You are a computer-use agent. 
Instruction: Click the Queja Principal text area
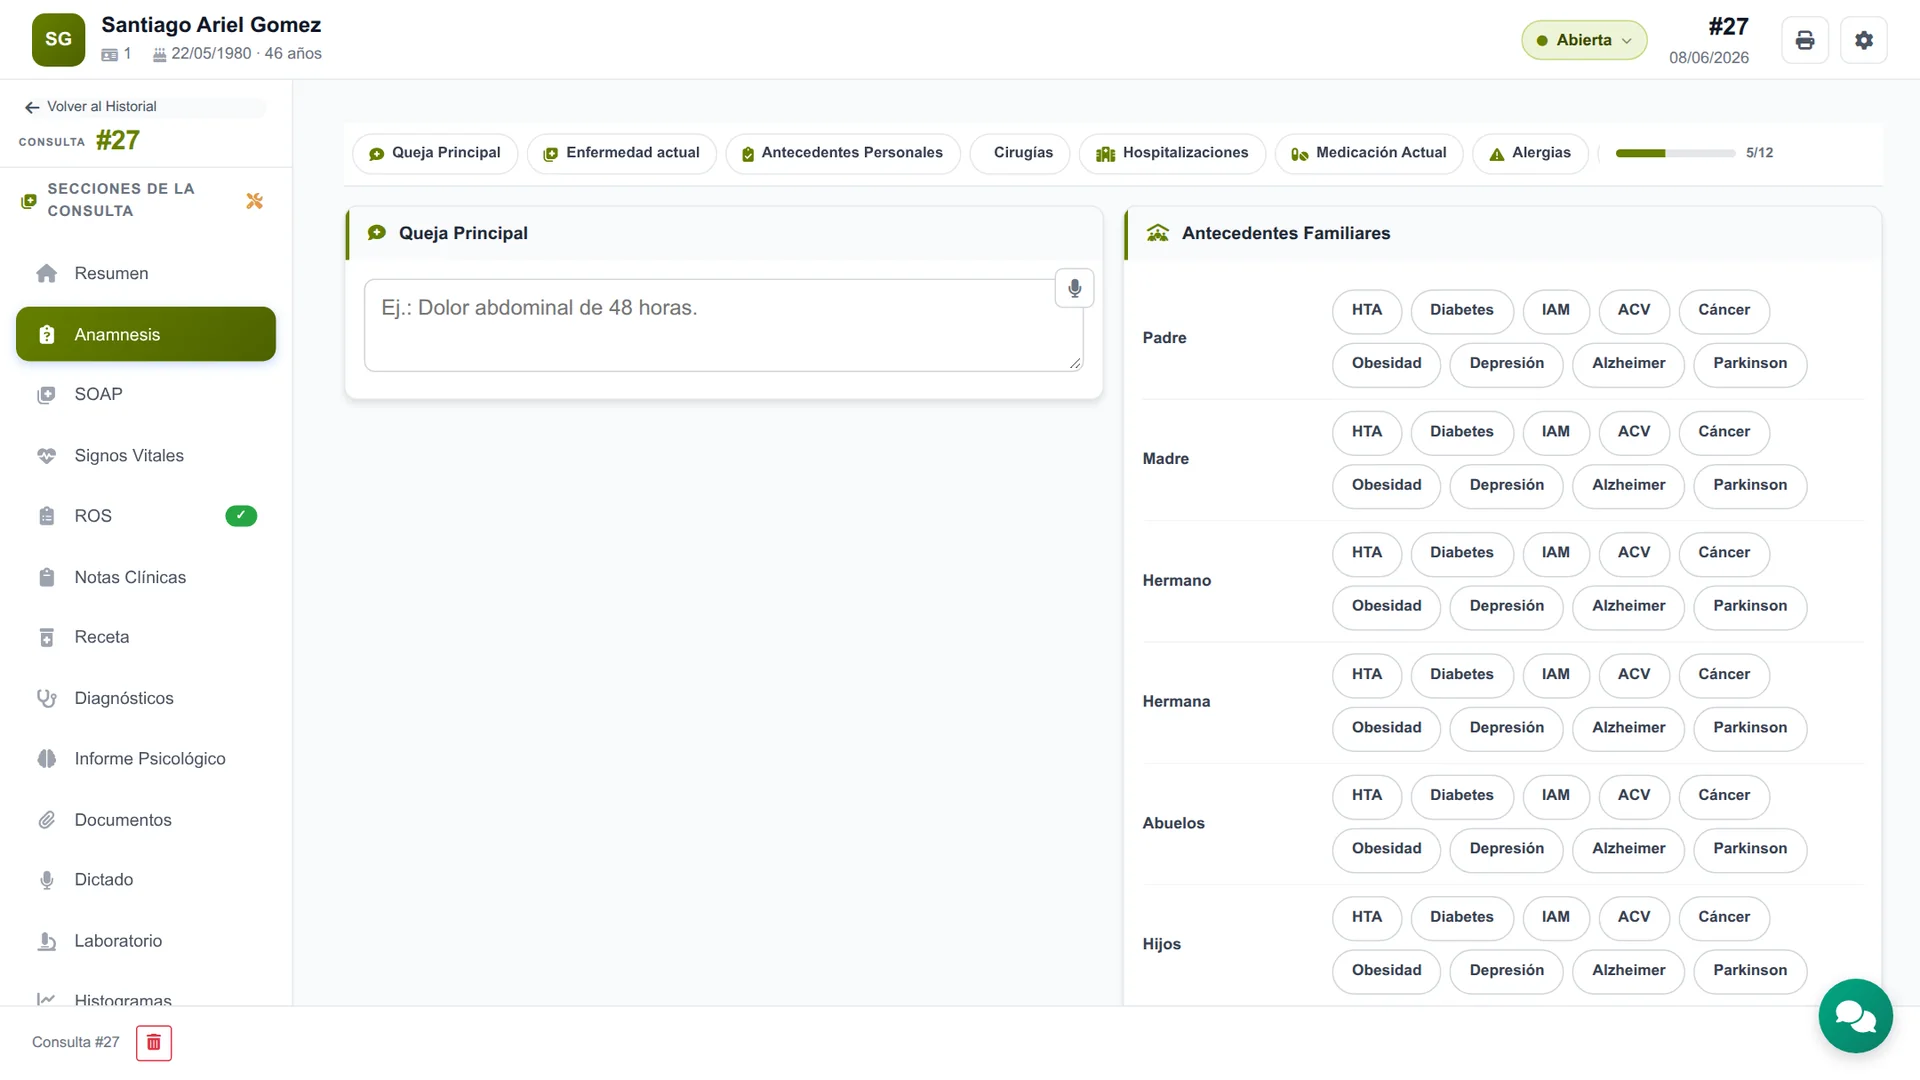point(723,325)
